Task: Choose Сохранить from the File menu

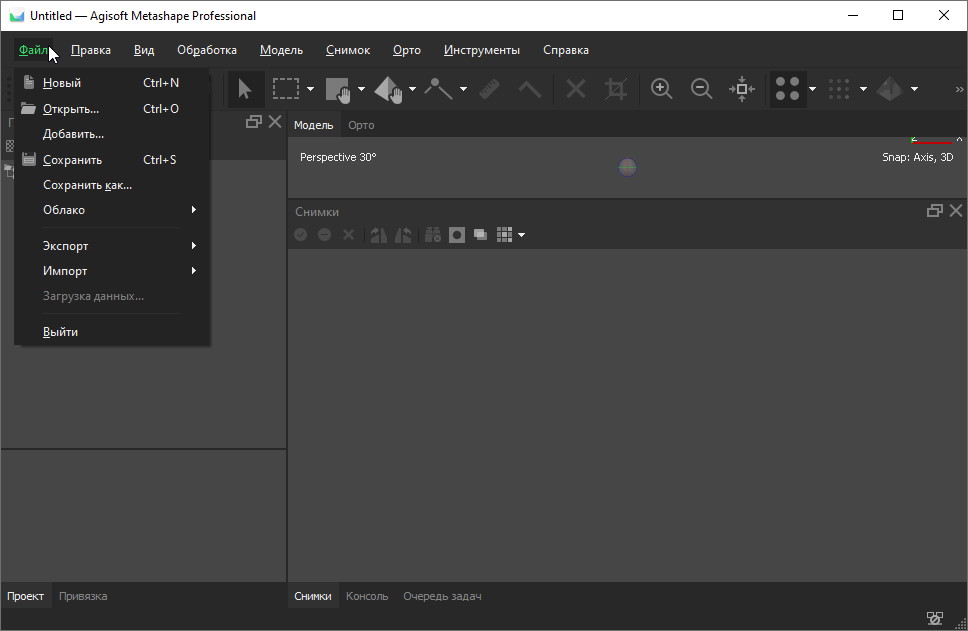Action: 112,160
